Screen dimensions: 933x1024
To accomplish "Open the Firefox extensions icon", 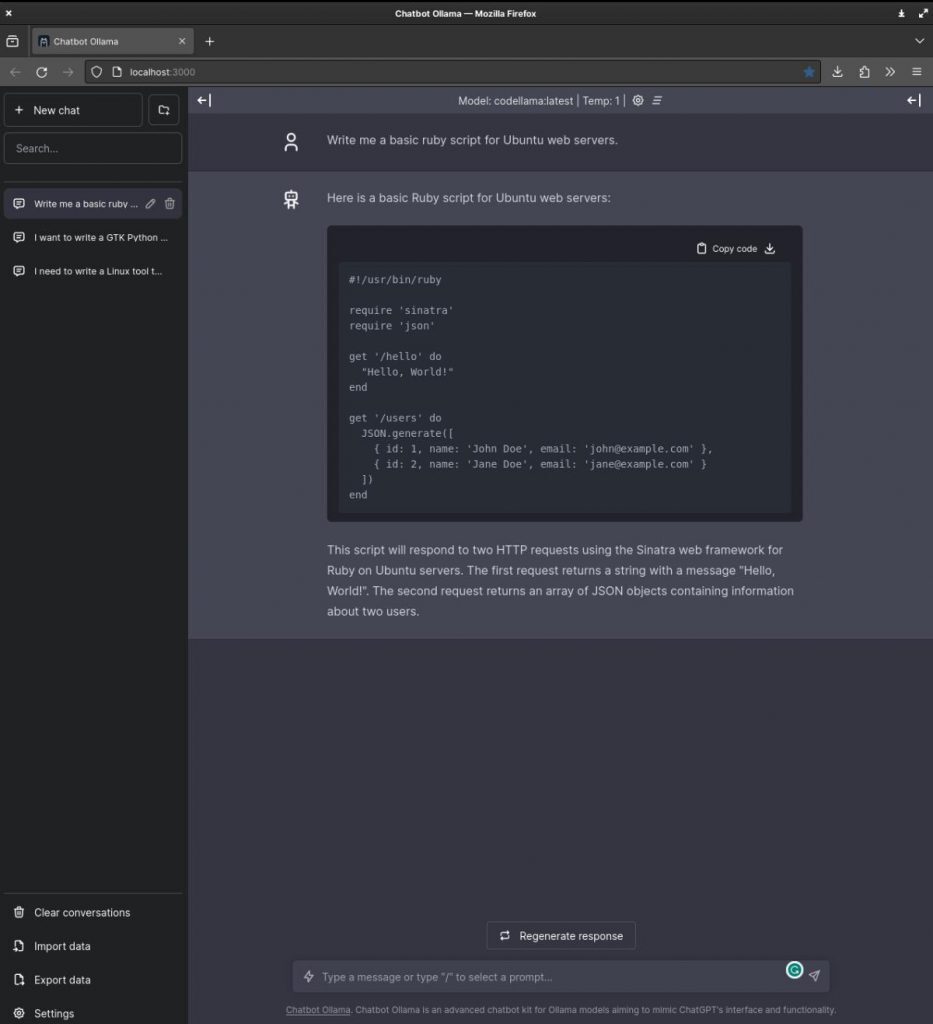I will pos(864,72).
